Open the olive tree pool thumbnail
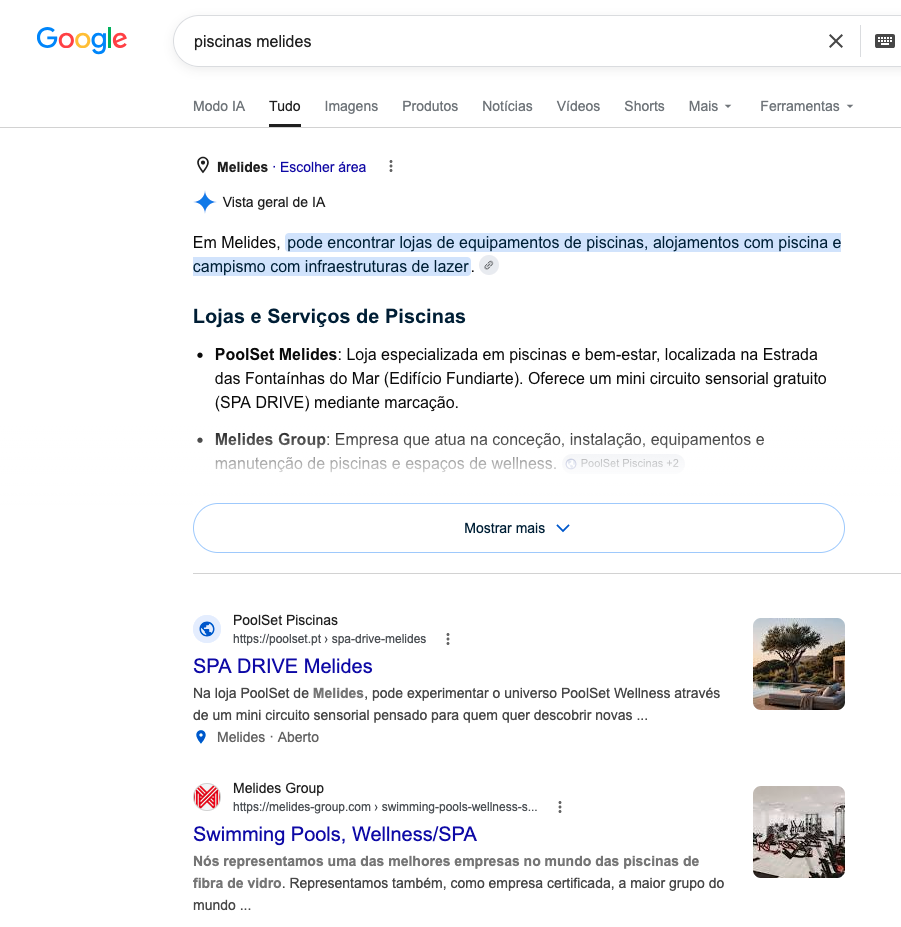901x927 pixels. (x=799, y=663)
